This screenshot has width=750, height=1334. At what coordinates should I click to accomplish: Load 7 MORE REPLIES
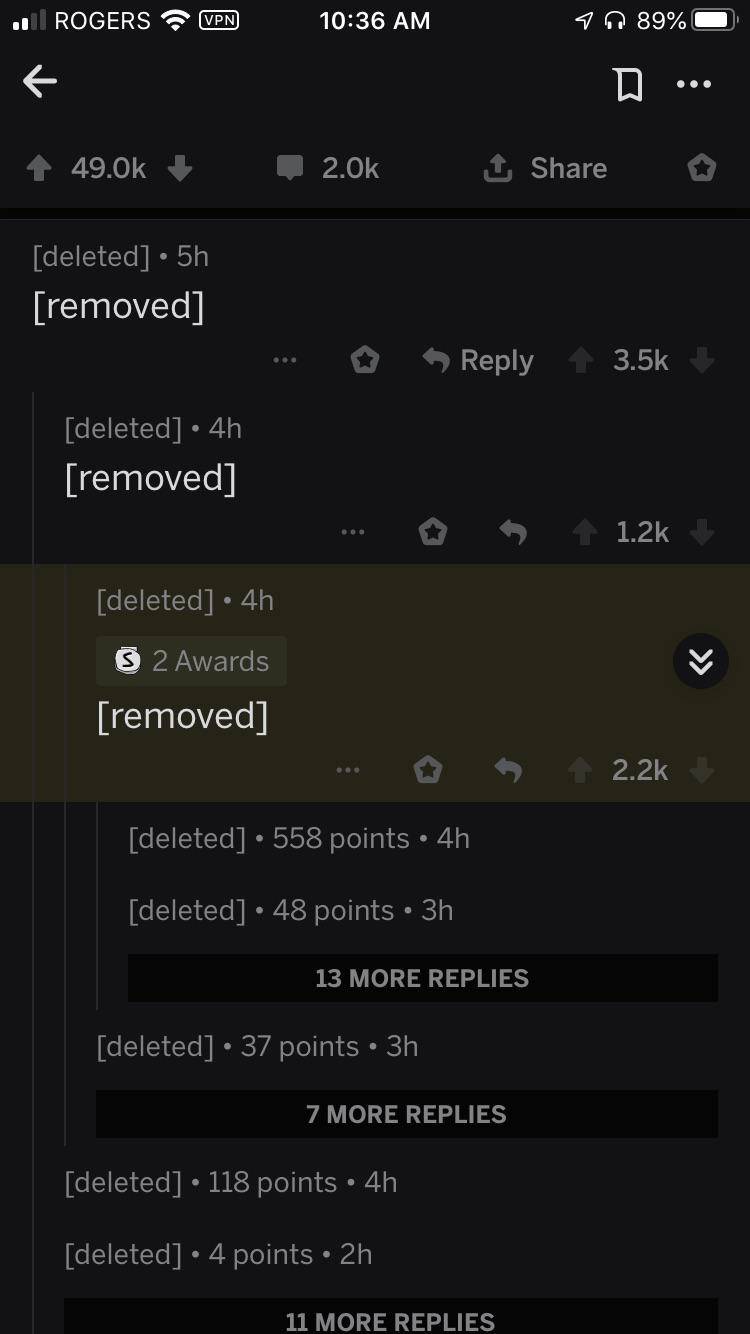(406, 1114)
